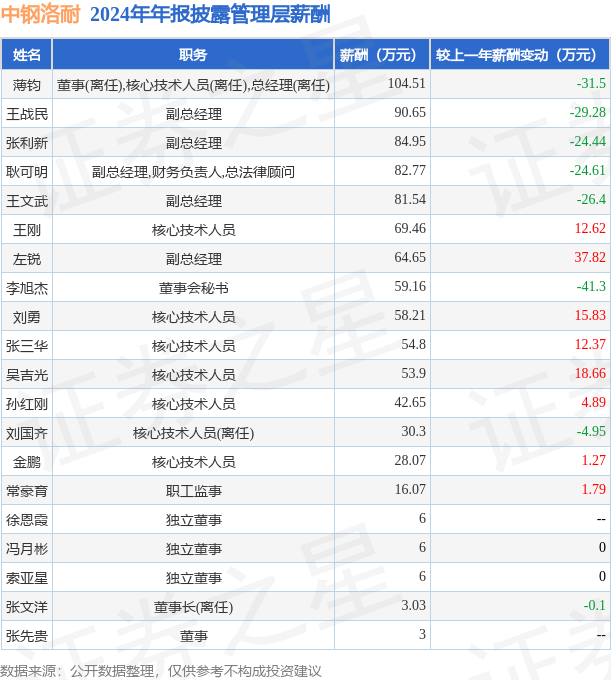
Task: Select the name cell 张三华
Action: [26, 347]
